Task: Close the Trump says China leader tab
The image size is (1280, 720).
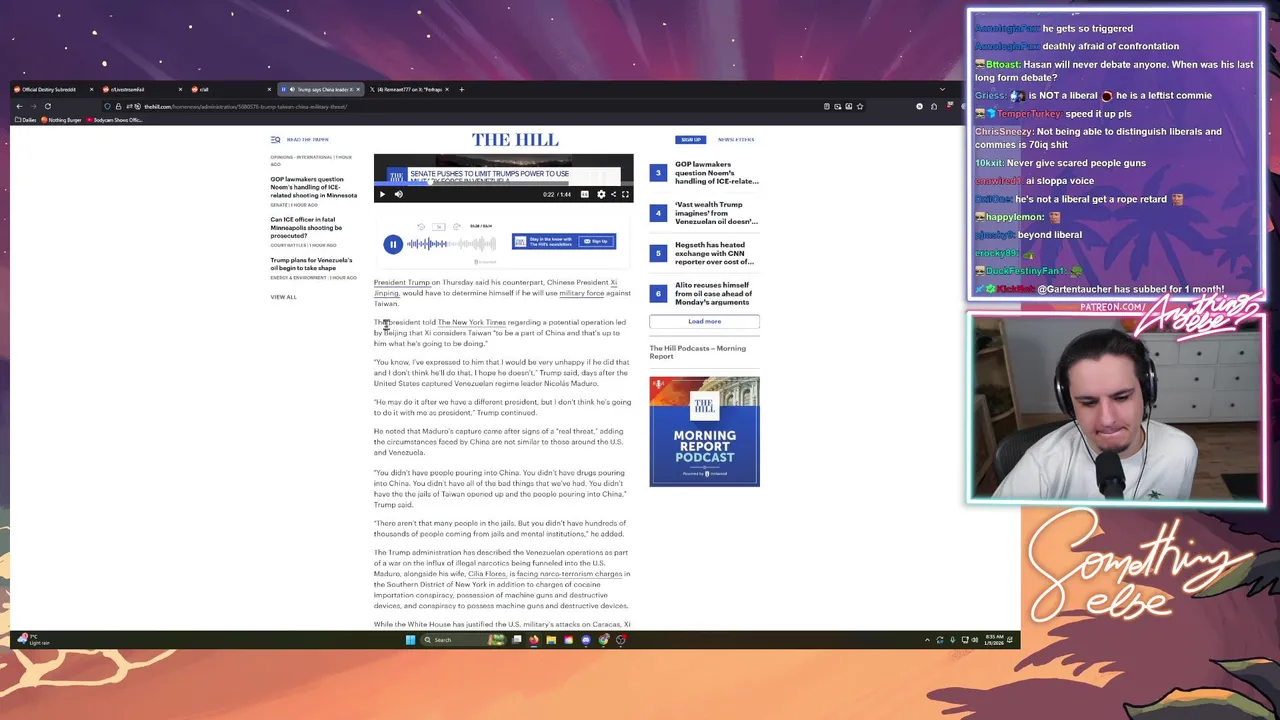Action: (x=358, y=90)
